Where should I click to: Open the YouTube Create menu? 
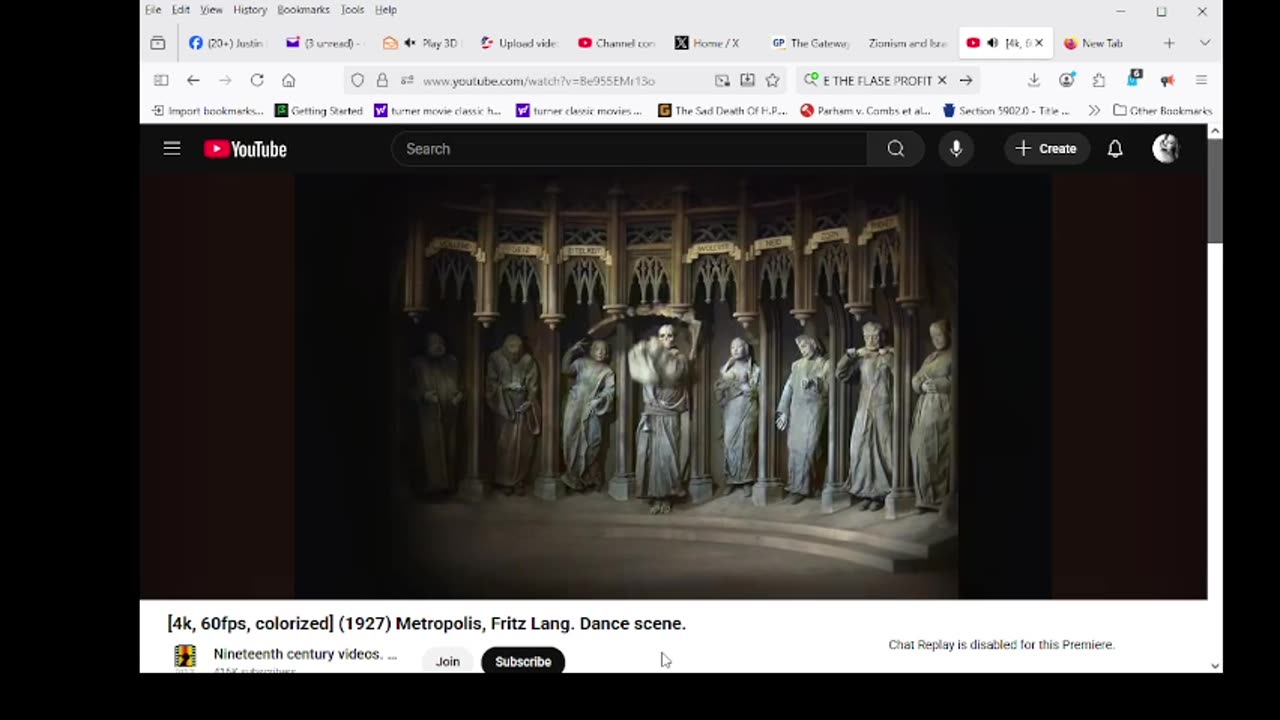[1046, 149]
